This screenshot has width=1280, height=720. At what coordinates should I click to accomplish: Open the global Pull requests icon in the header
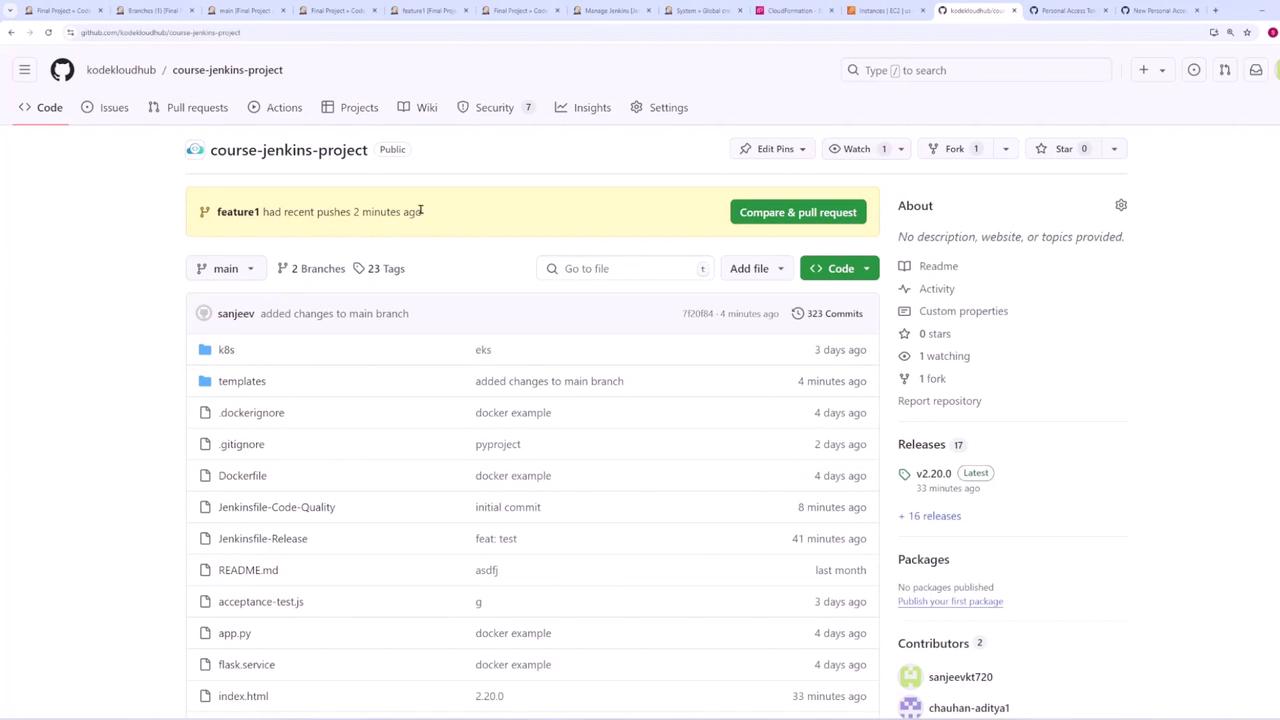point(1225,70)
